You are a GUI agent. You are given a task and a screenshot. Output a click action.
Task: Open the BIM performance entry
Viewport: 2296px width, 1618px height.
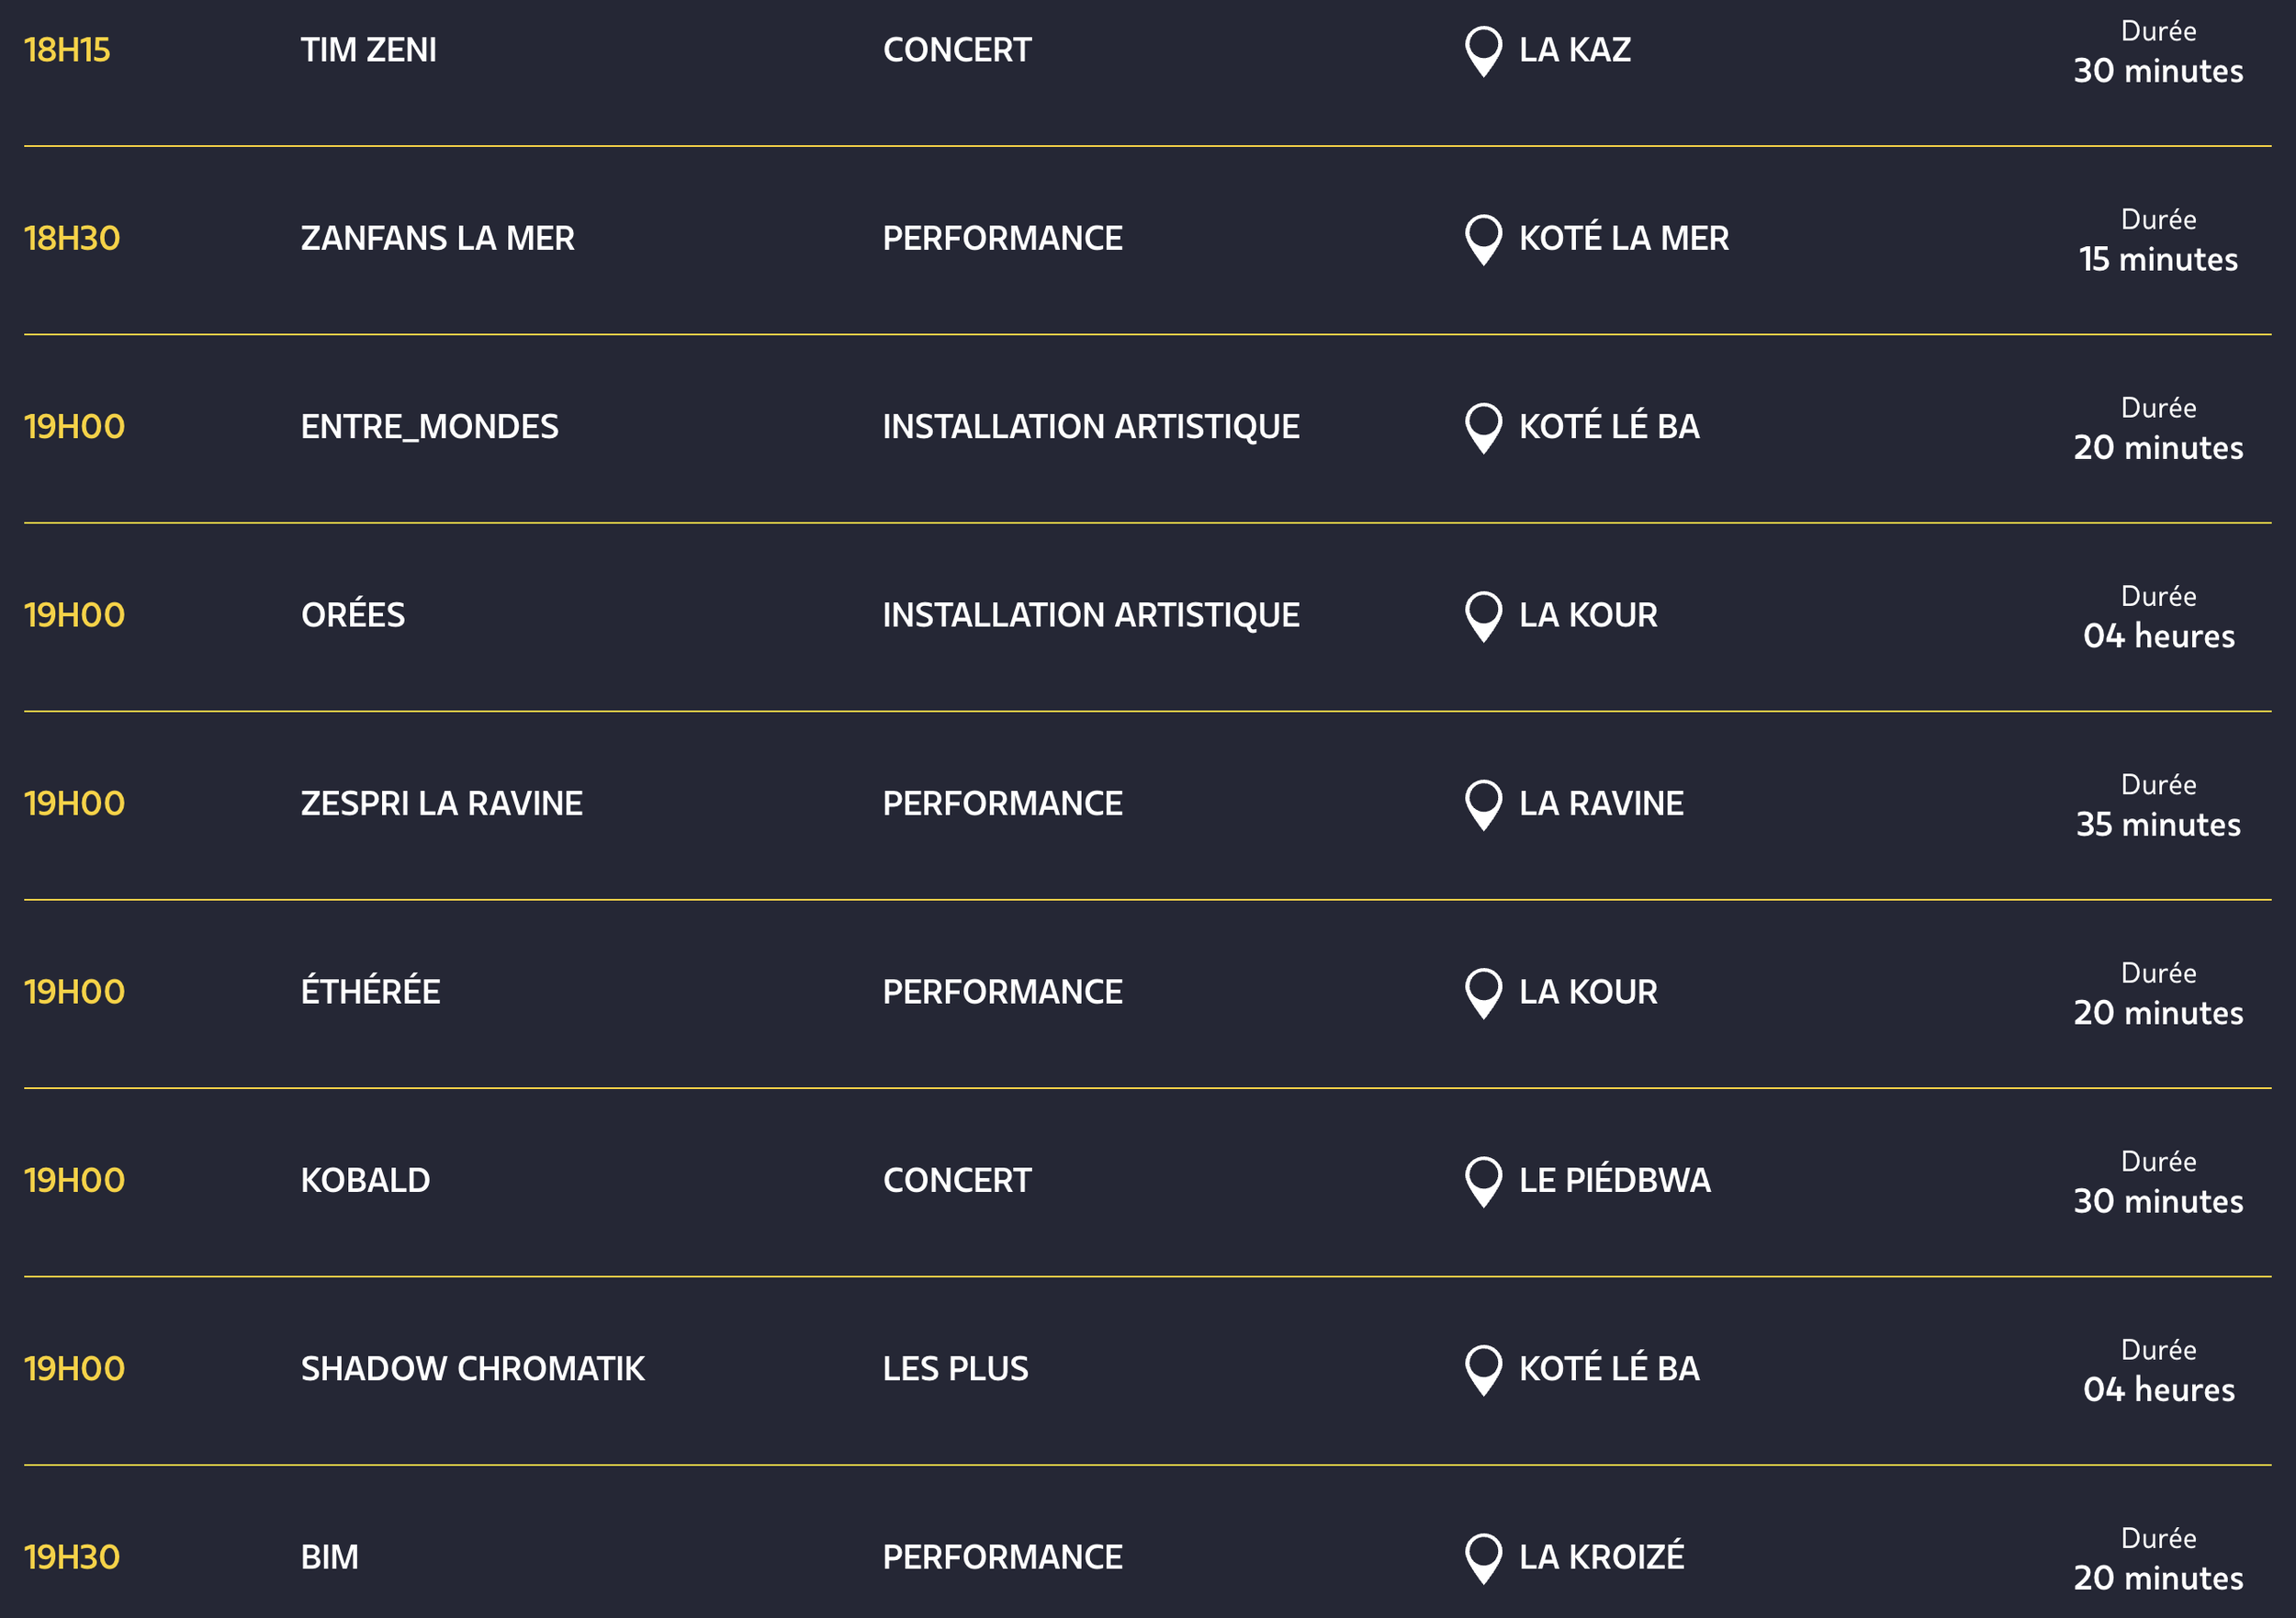[x=329, y=1557]
